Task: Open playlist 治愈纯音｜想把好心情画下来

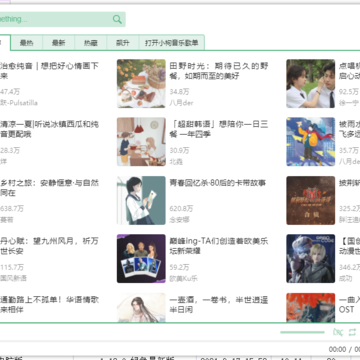Action: pos(49,71)
